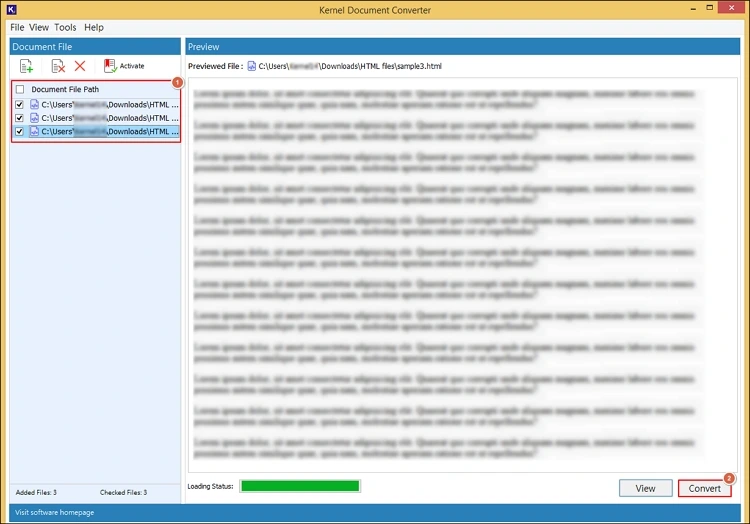
Task: Click the HTML file icon of first listed document
Action: click(34, 104)
